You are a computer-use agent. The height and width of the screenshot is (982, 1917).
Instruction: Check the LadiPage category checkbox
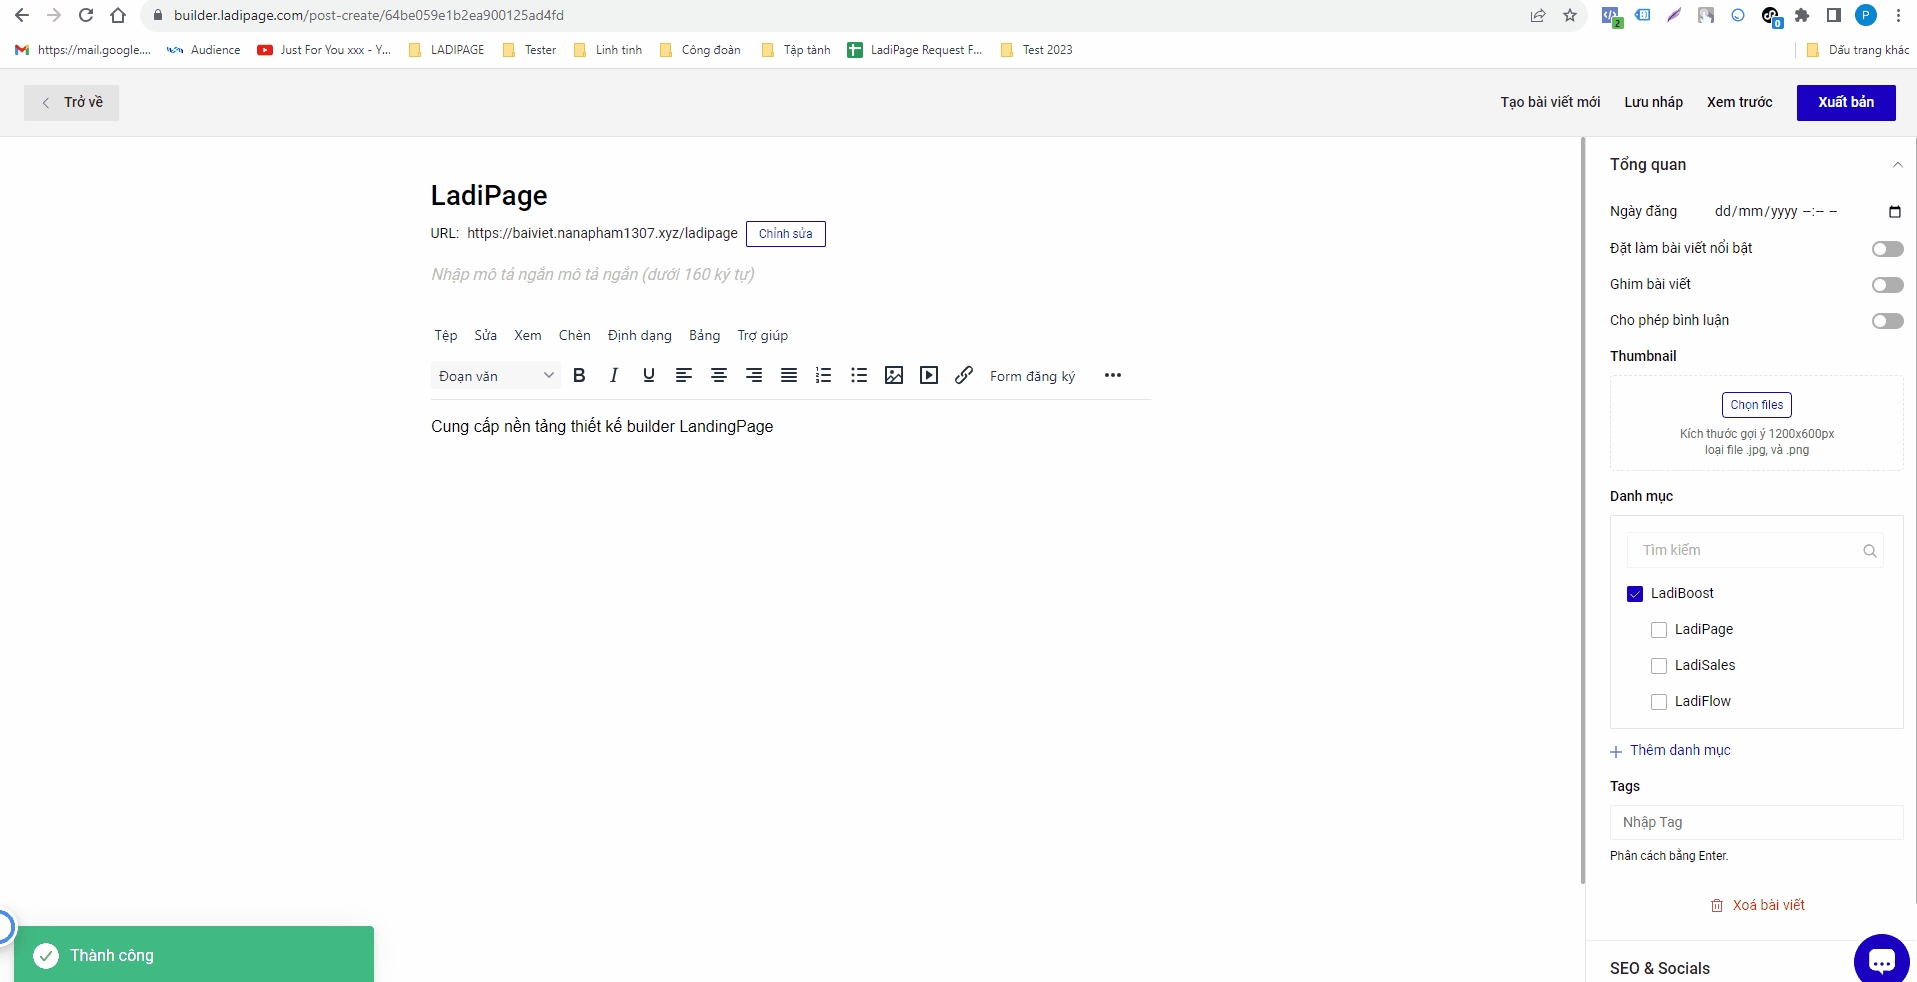(x=1659, y=630)
